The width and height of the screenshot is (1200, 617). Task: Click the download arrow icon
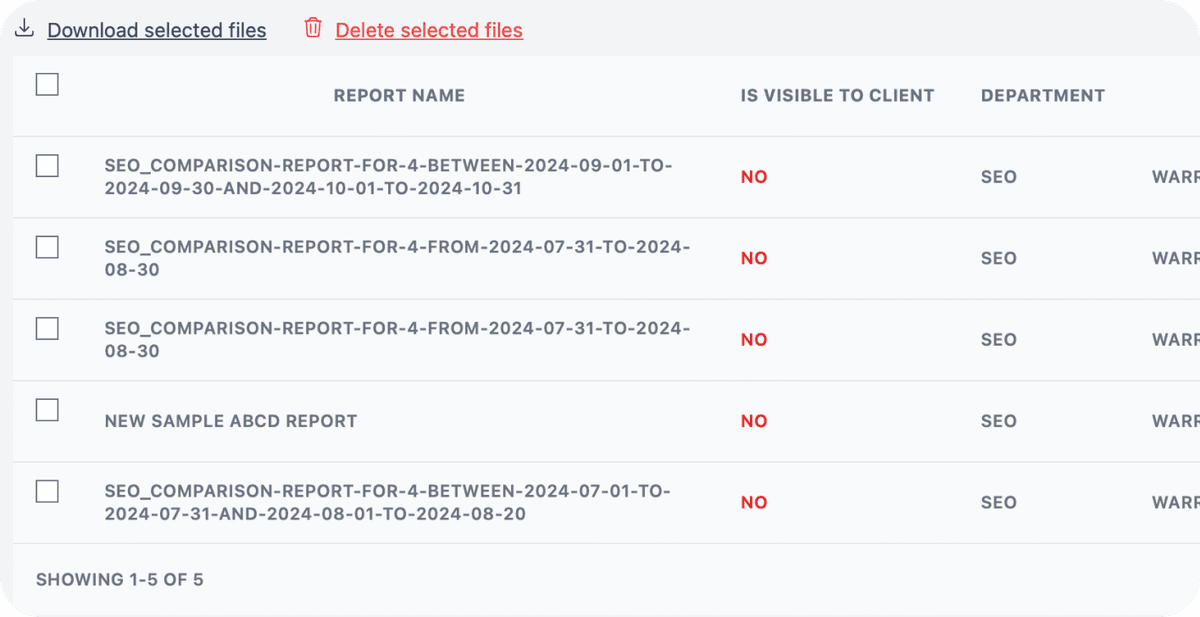coord(25,29)
